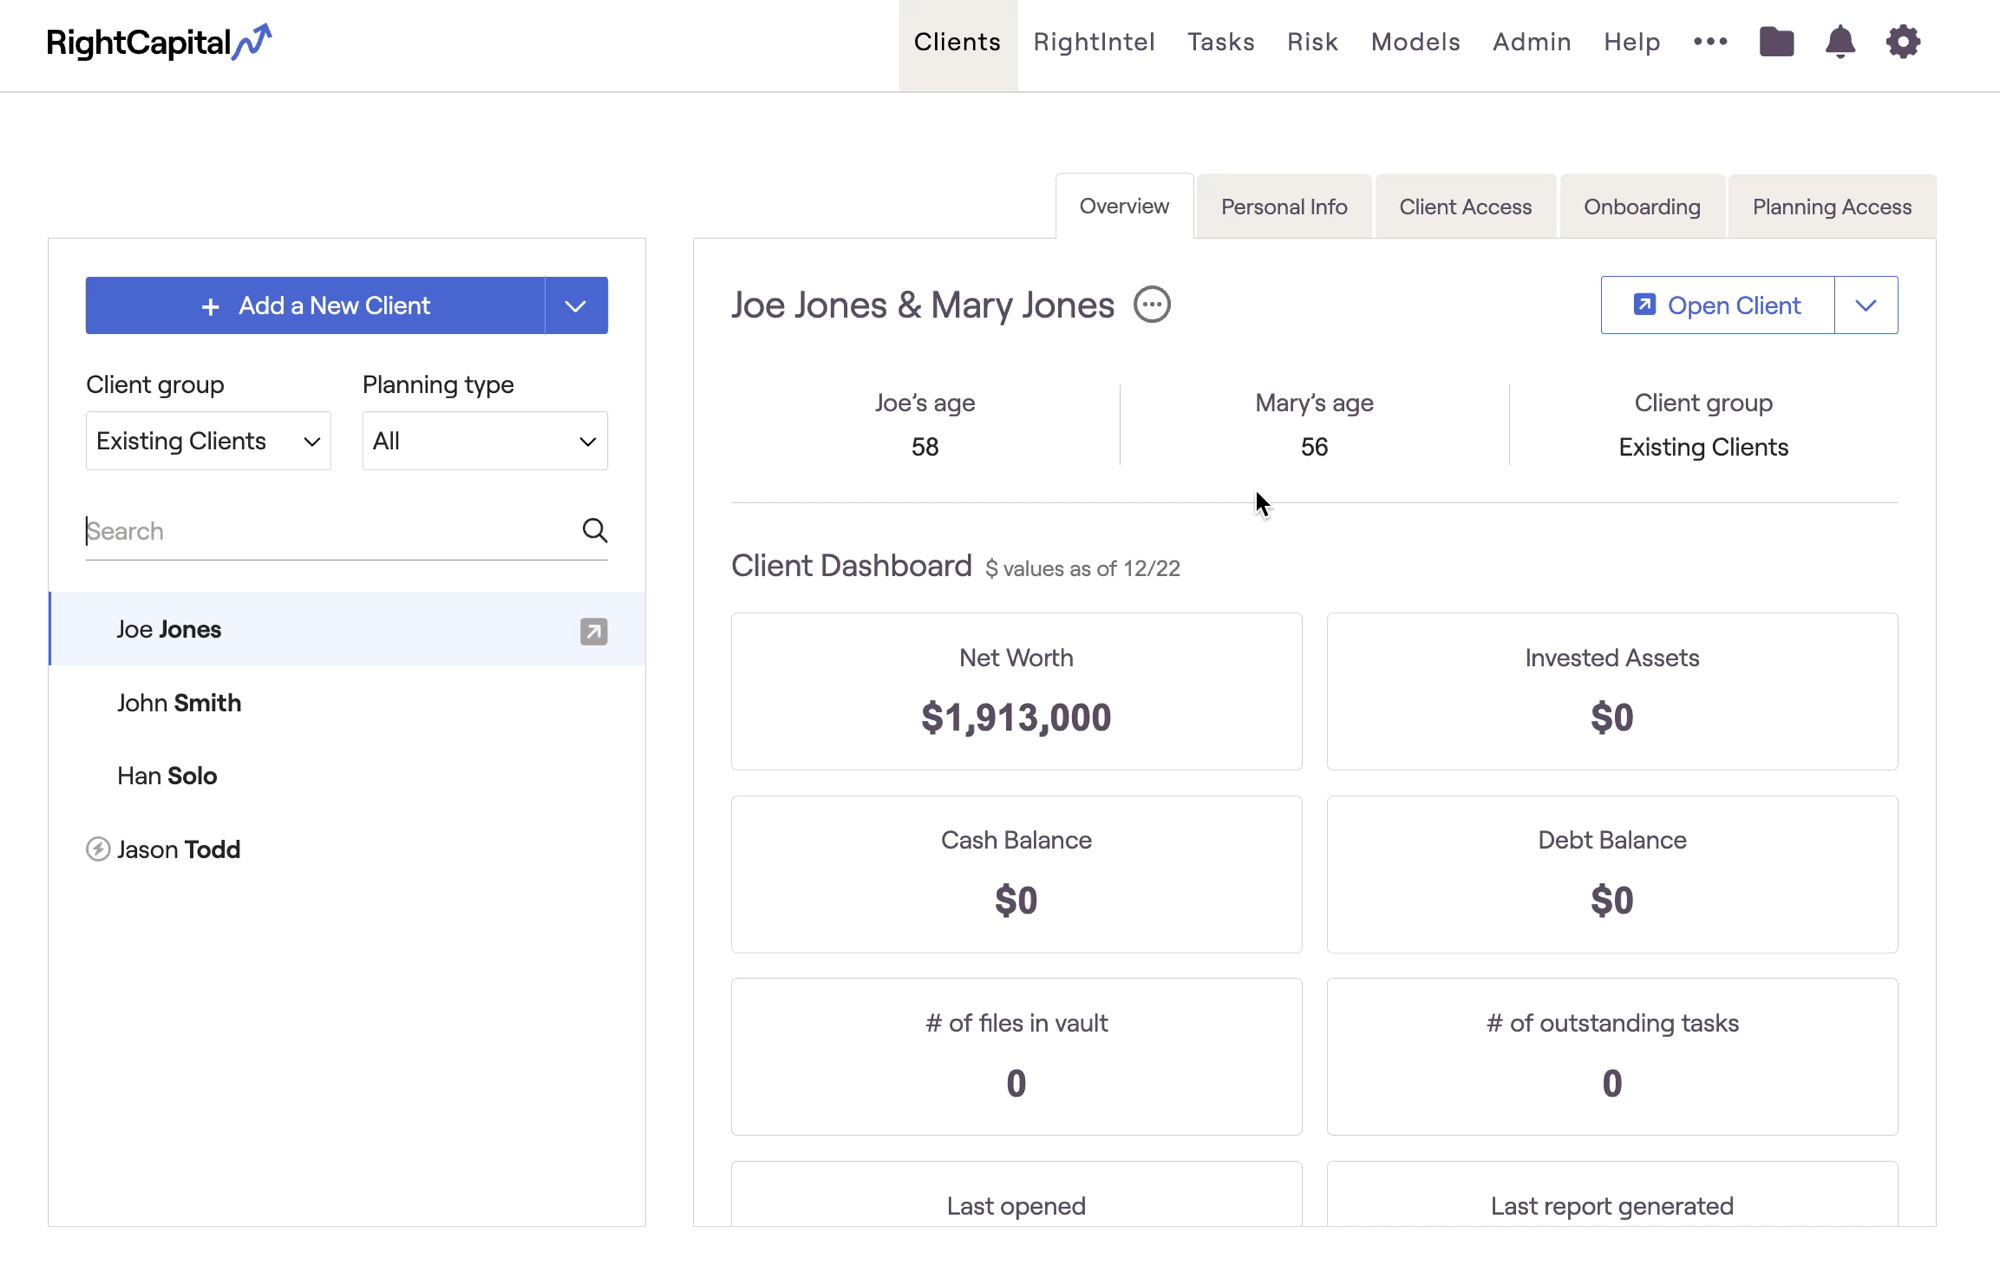Open the folder vault icon in header
The height and width of the screenshot is (1265, 2000).
coord(1776,42)
